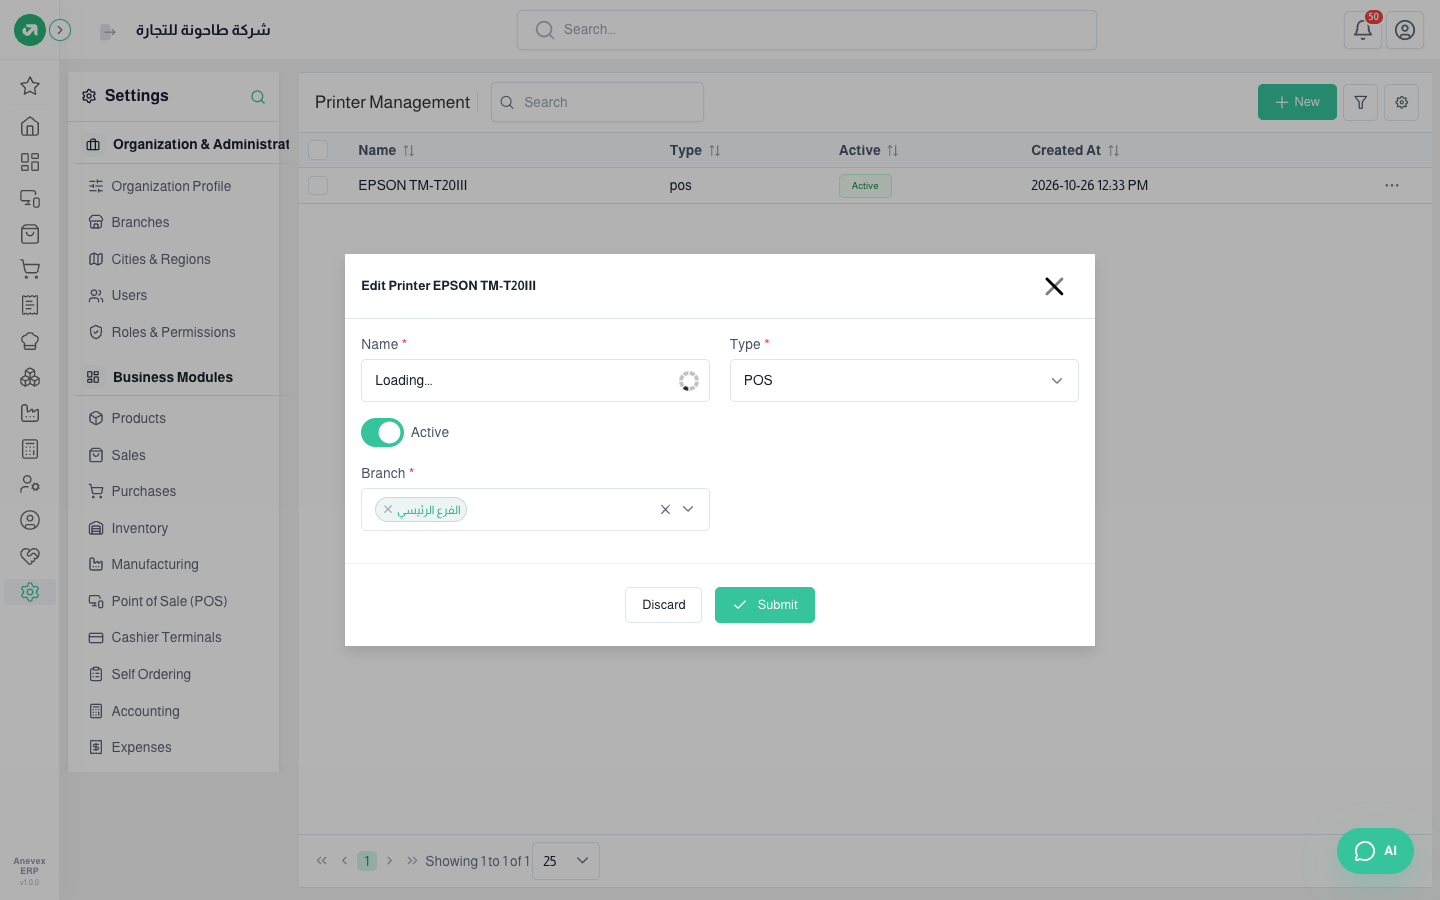The image size is (1440, 900).
Task: Open Organization Profile settings
Action: (173, 186)
